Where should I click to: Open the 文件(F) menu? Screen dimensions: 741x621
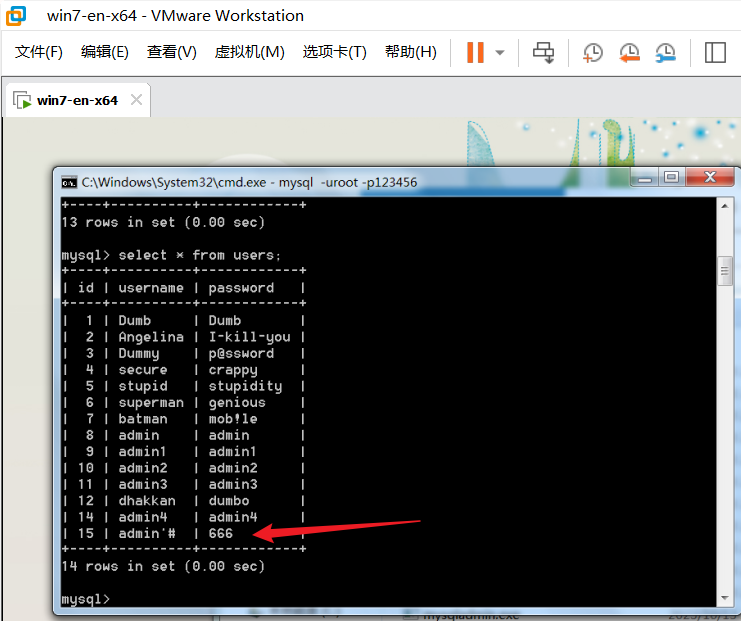[x=38, y=52]
